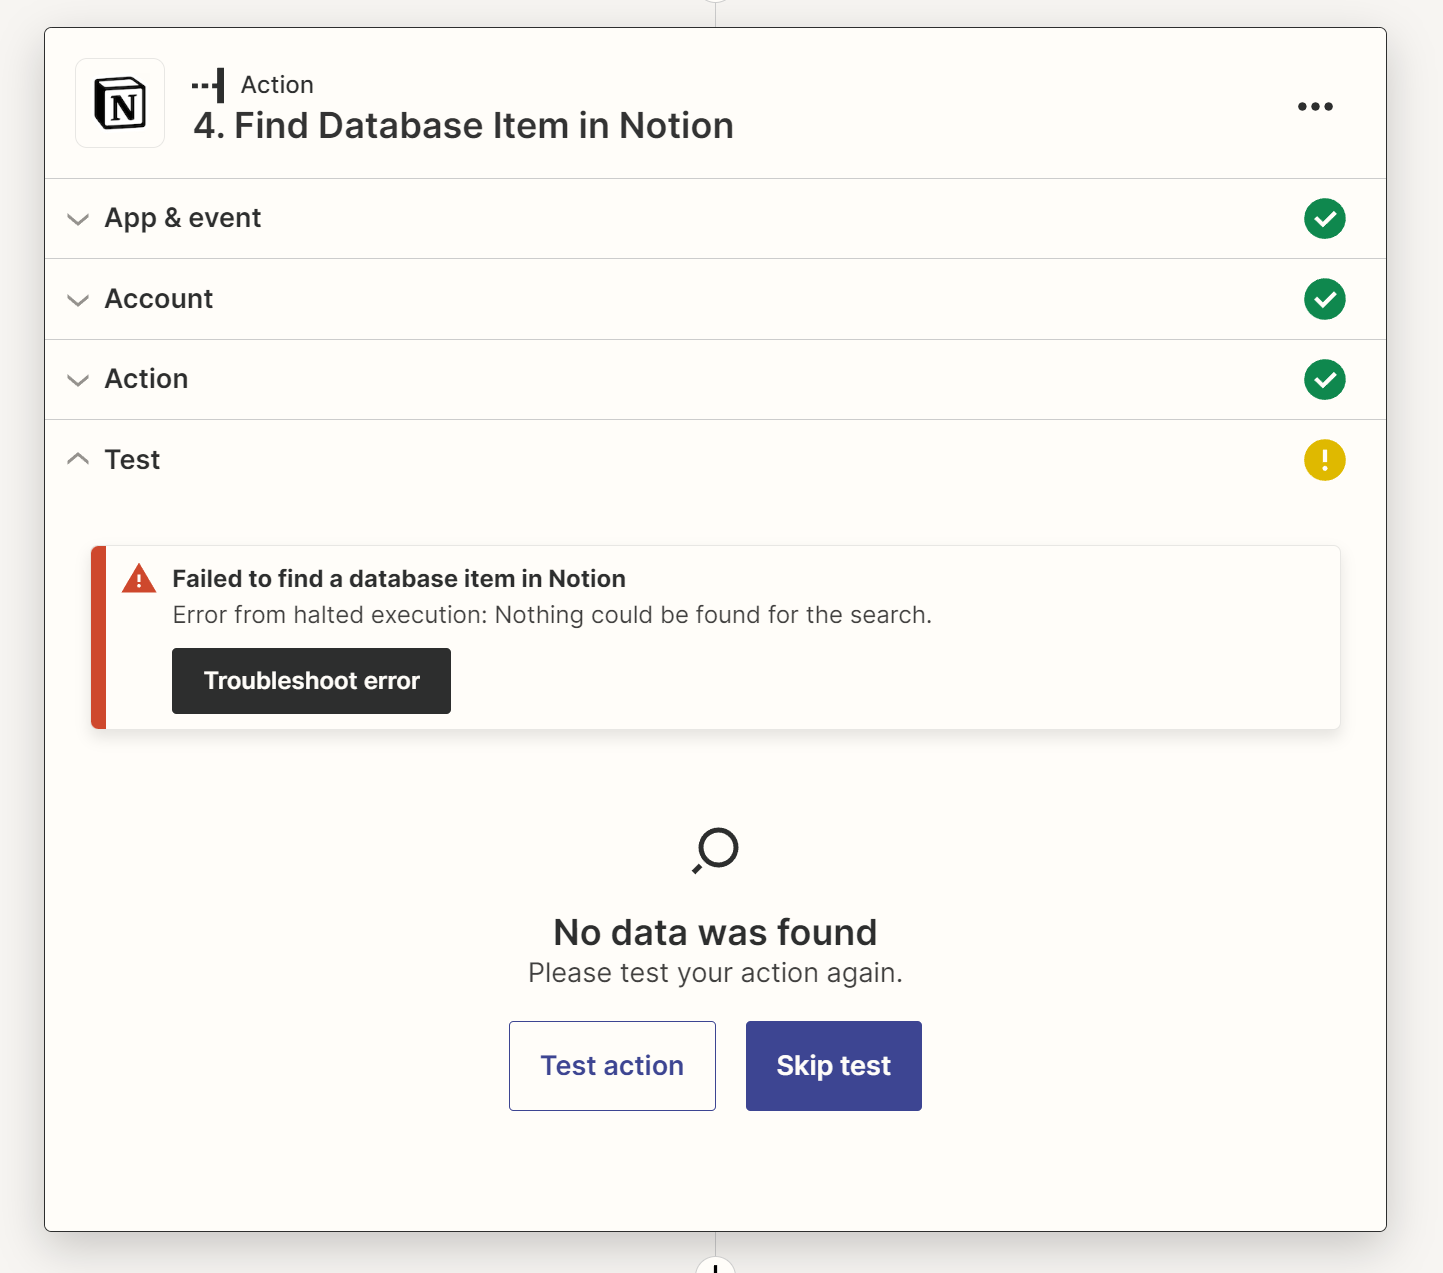This screenshot has height=1273, width=1443.
Task: Click the Notion app logo icon
Action: pos(120,103)
